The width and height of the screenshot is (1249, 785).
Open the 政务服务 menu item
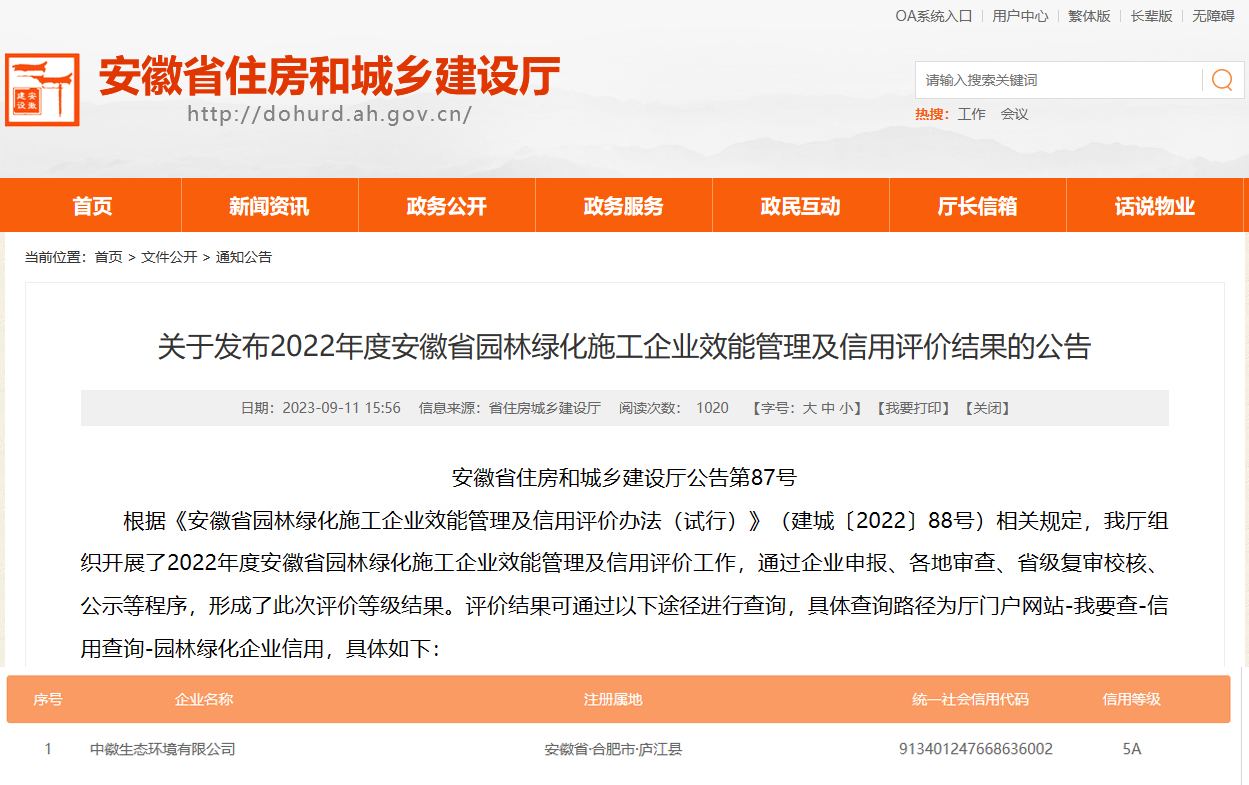(623, 206)
